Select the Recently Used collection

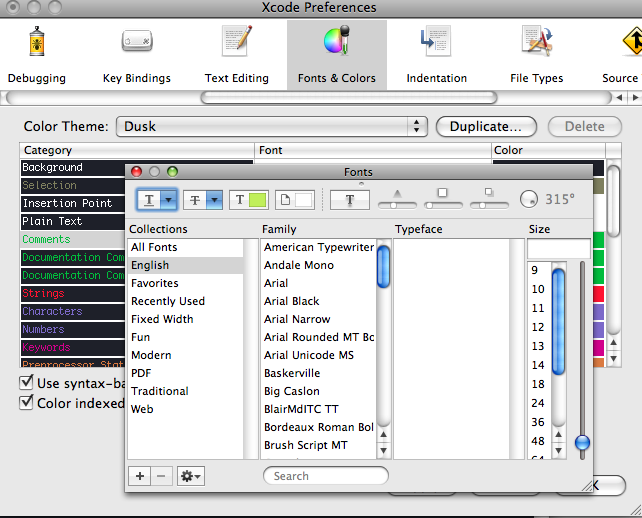185,301
